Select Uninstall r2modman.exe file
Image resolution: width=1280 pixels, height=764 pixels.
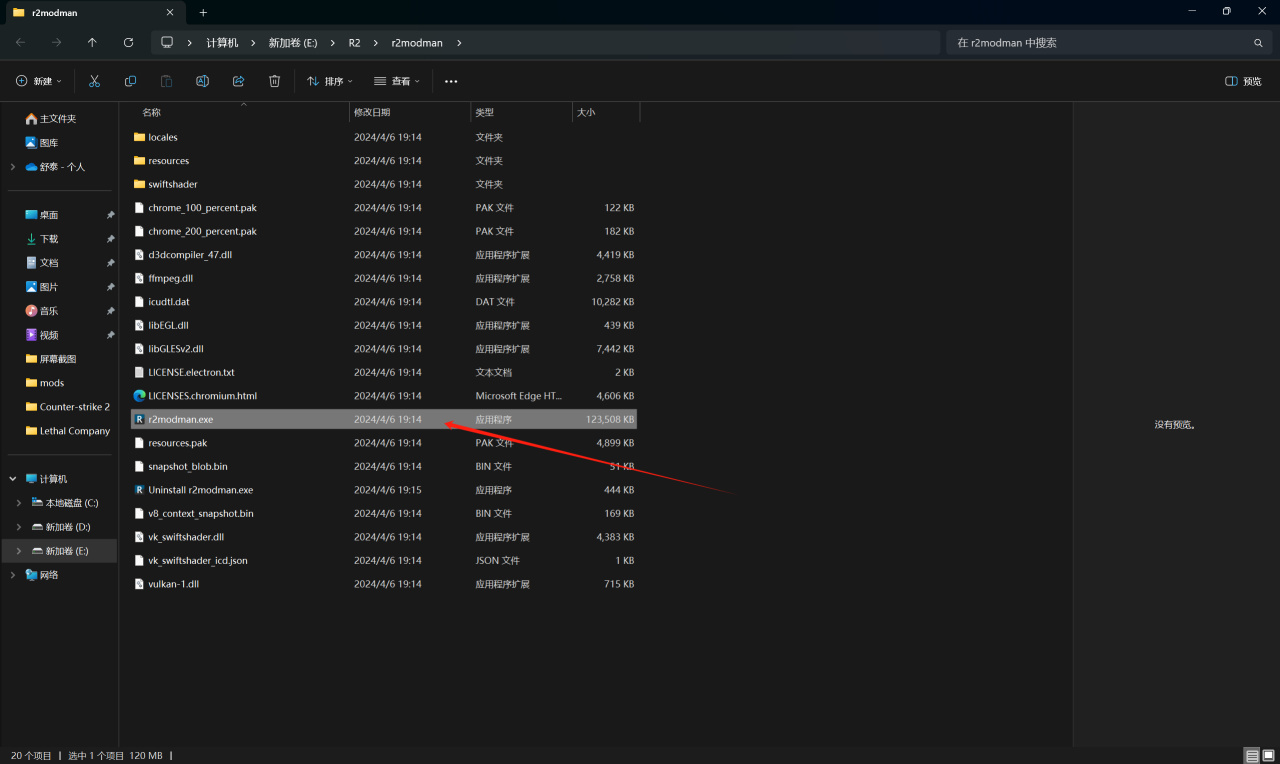tap(384, 490)
